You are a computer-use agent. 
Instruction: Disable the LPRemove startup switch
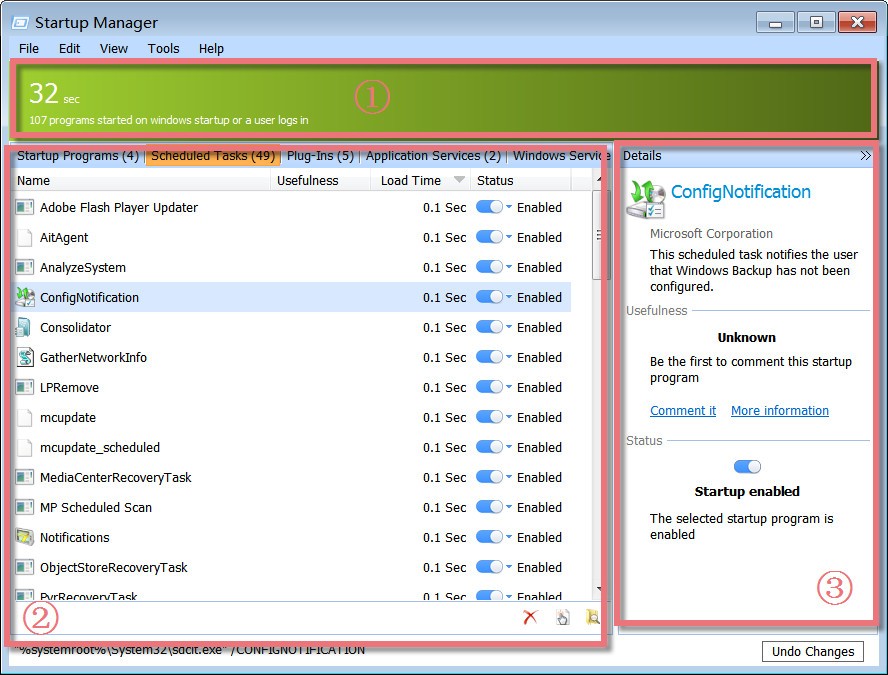(x=489, y=387)
